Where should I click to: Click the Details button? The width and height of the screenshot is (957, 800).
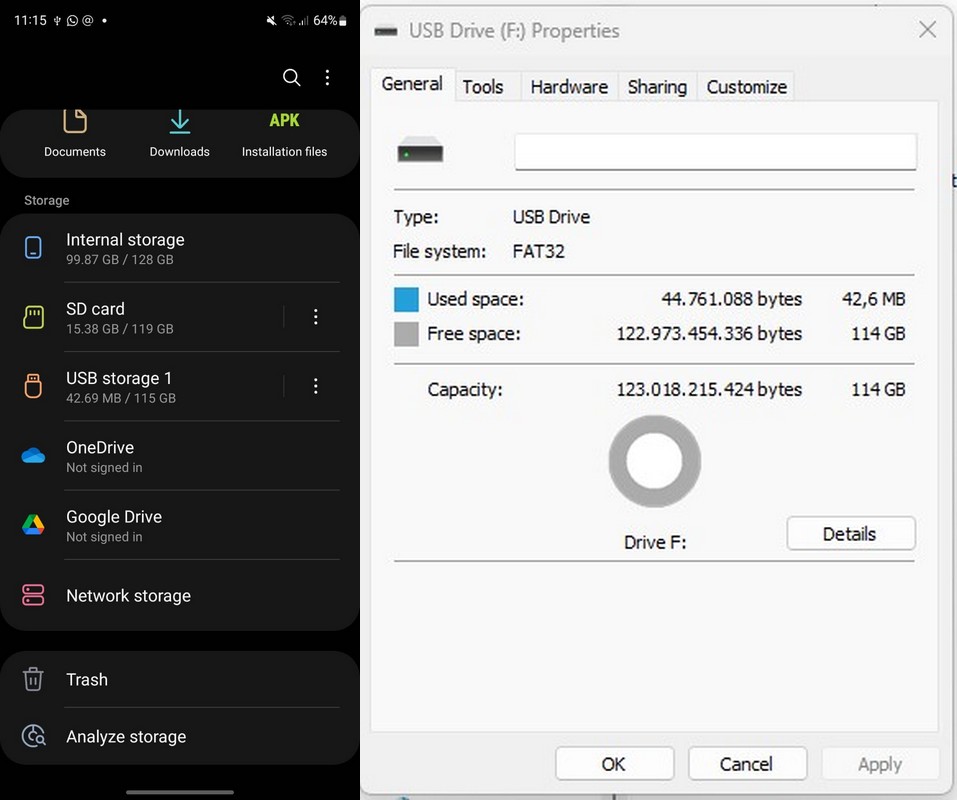851,534
